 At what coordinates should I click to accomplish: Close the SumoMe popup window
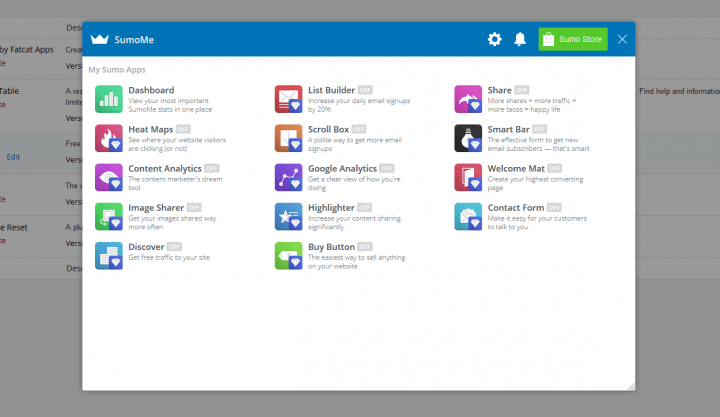pos(622,39)
